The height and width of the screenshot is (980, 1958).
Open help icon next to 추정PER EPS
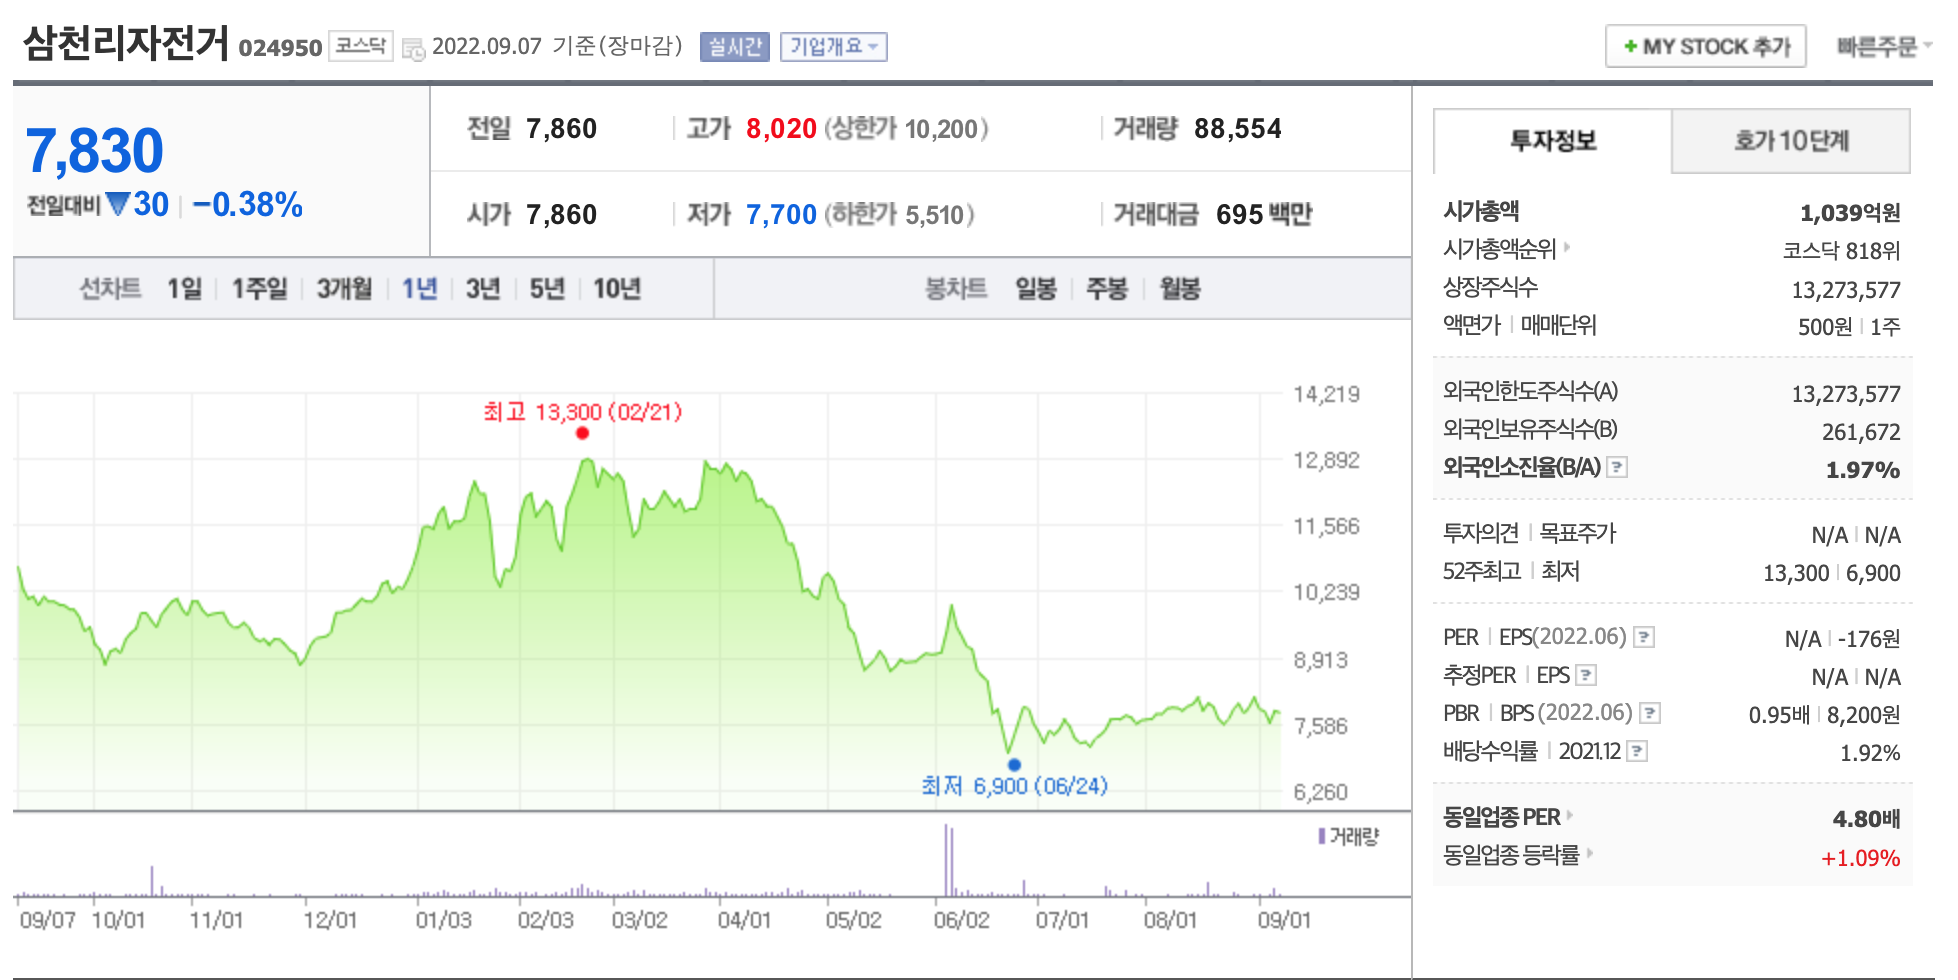[x=1586, y=675]
